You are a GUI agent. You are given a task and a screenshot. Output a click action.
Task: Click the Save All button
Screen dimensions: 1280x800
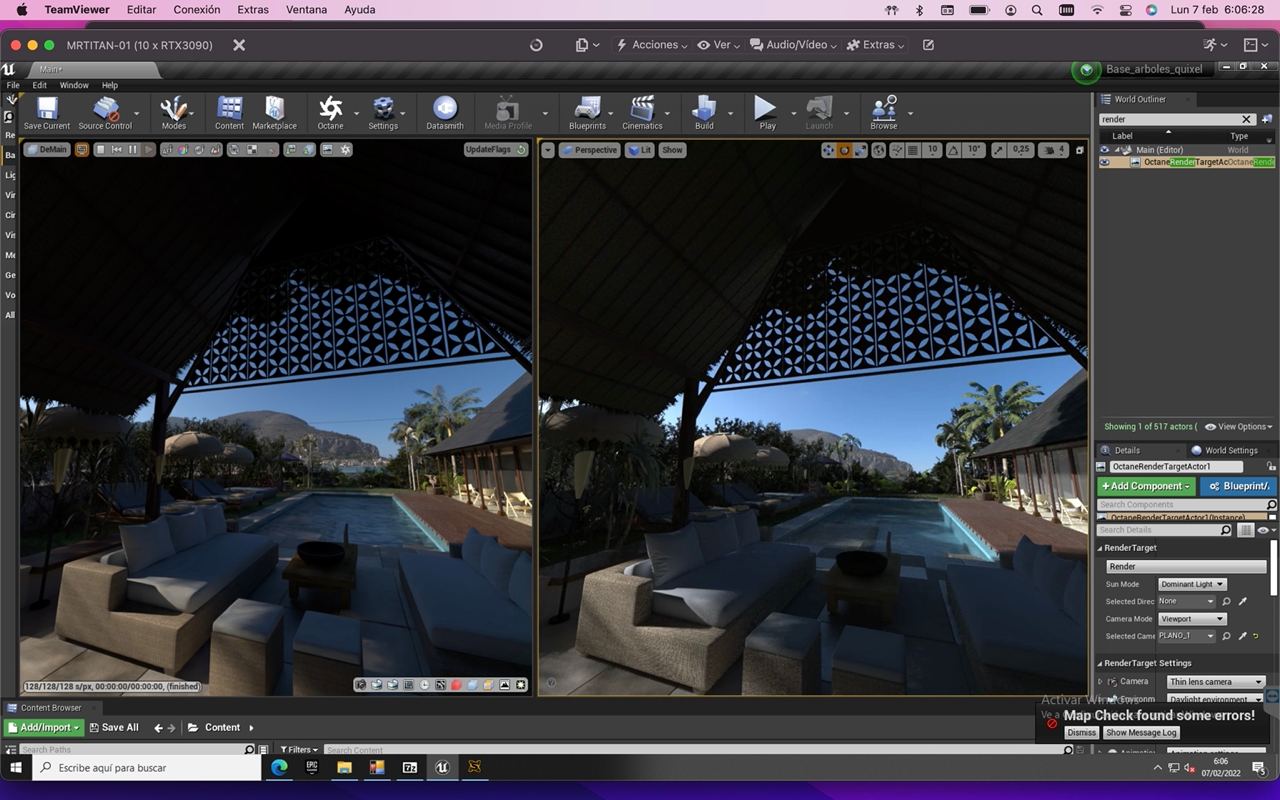(x=113, y=728)
